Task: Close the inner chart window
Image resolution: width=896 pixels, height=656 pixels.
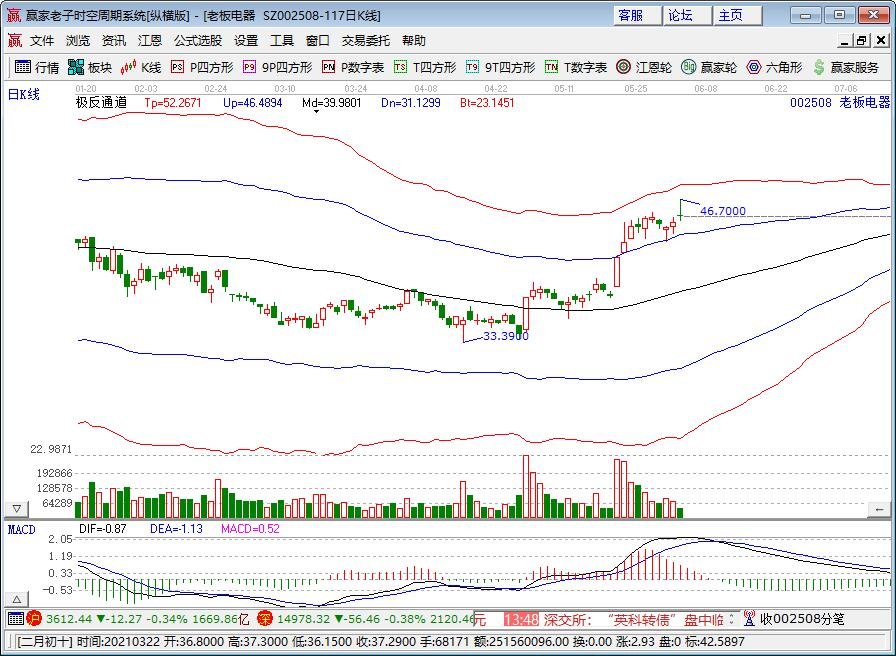Action: pos(881,41)
